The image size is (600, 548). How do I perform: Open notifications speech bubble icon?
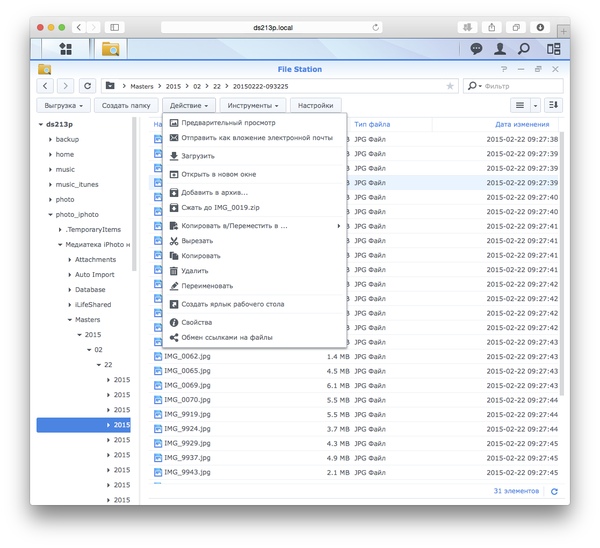point(476,49)
